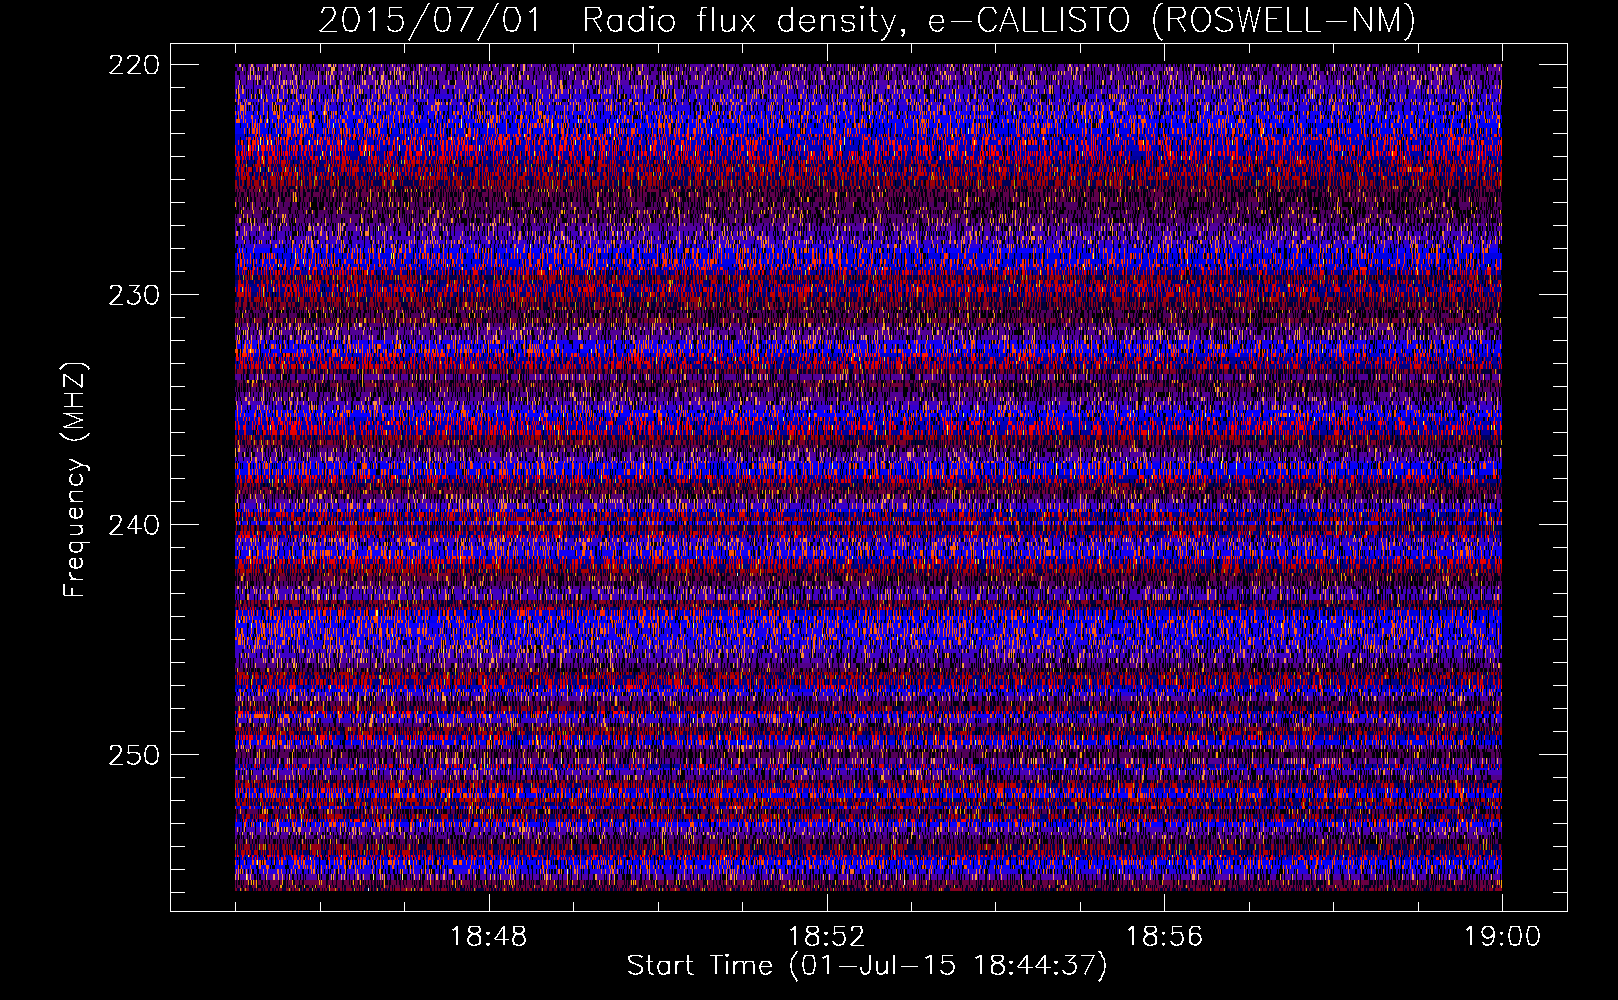Screen dimensions: 1618x1000
Task: Select the 230 frequency axis label
Action: (133, 295)
